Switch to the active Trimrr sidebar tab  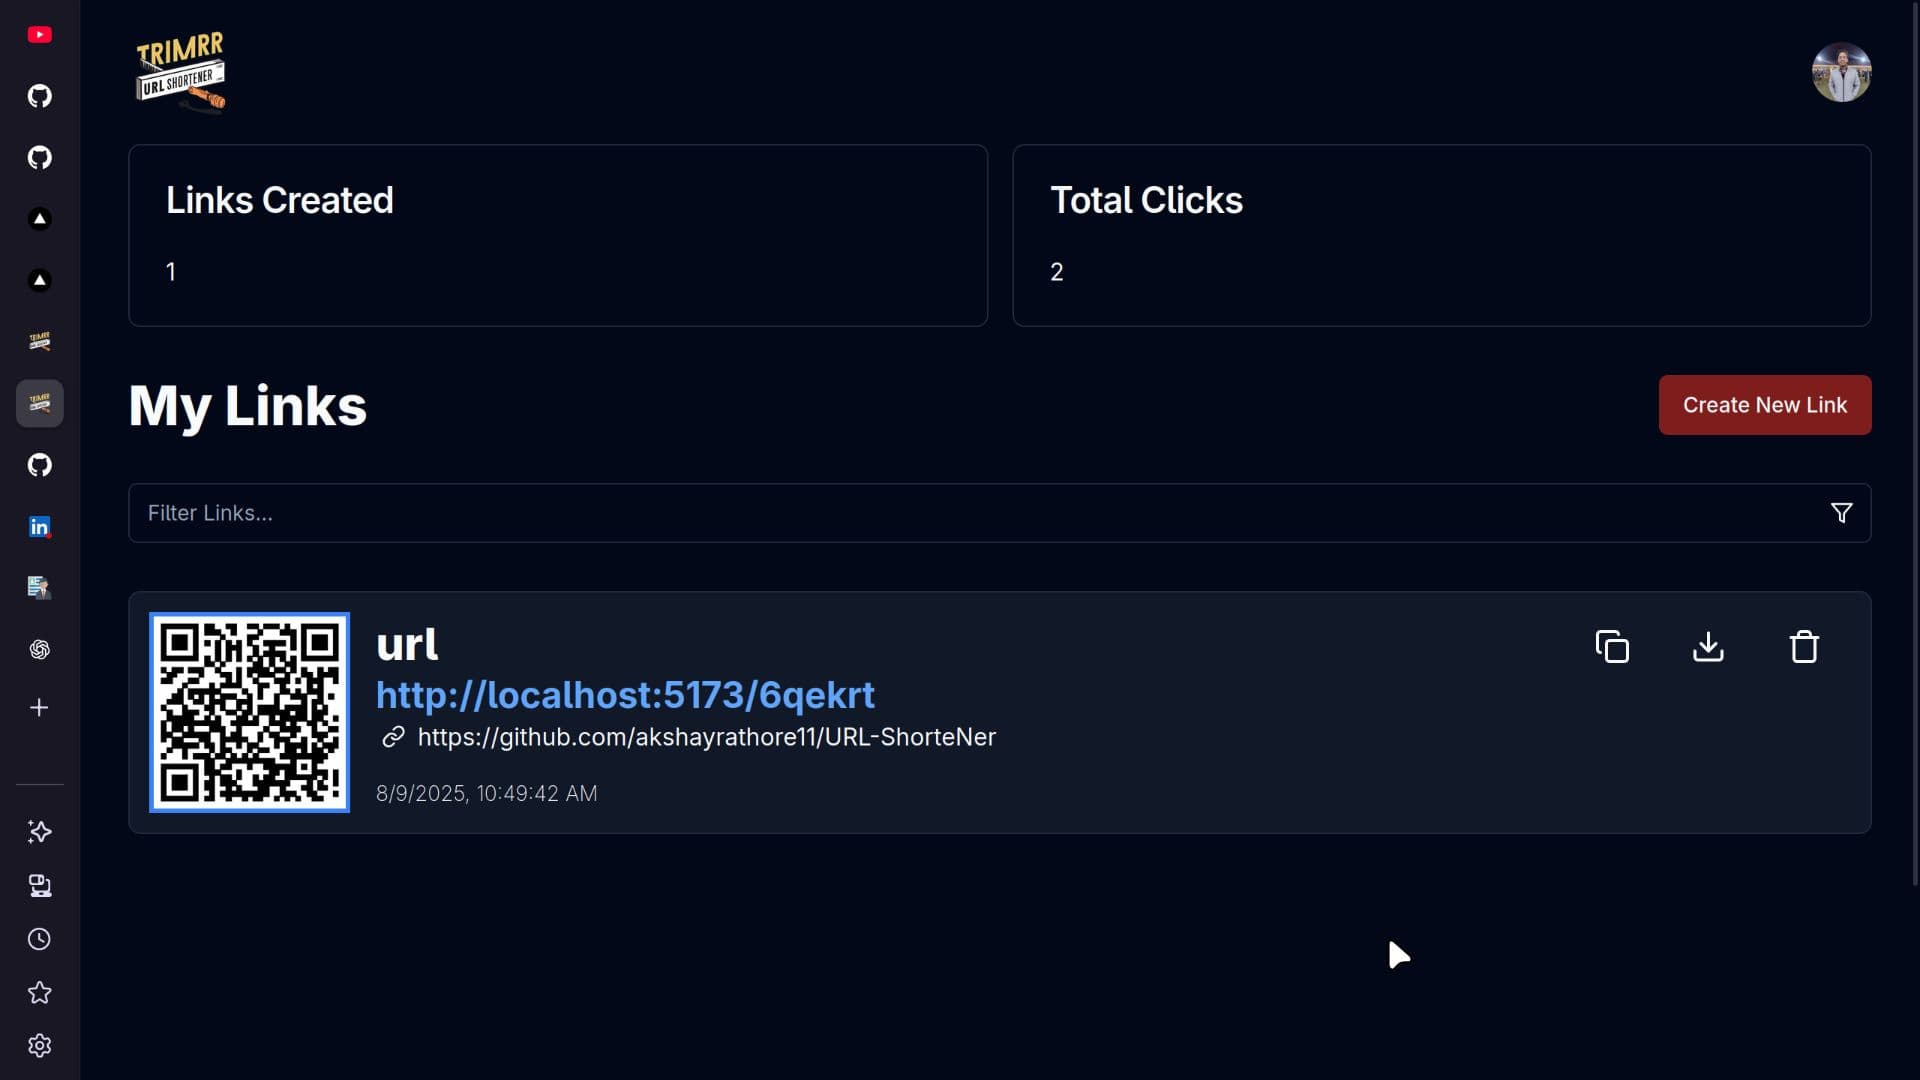[x=40, y=403]
